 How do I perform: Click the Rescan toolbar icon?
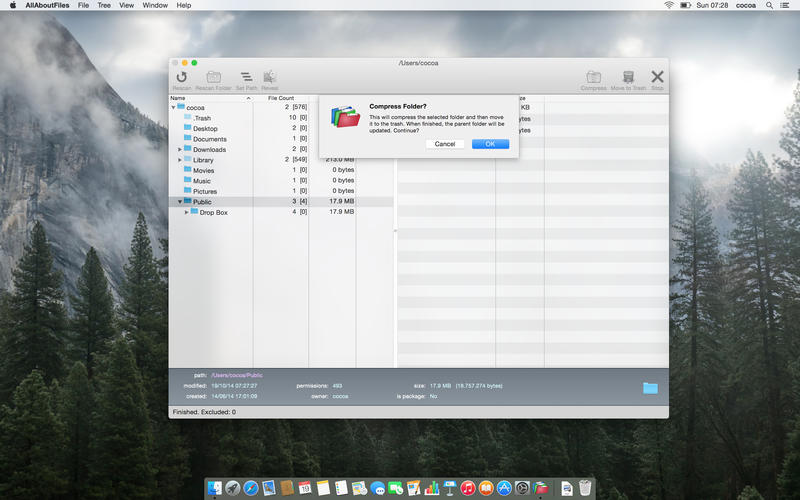[x=182, y=77]
